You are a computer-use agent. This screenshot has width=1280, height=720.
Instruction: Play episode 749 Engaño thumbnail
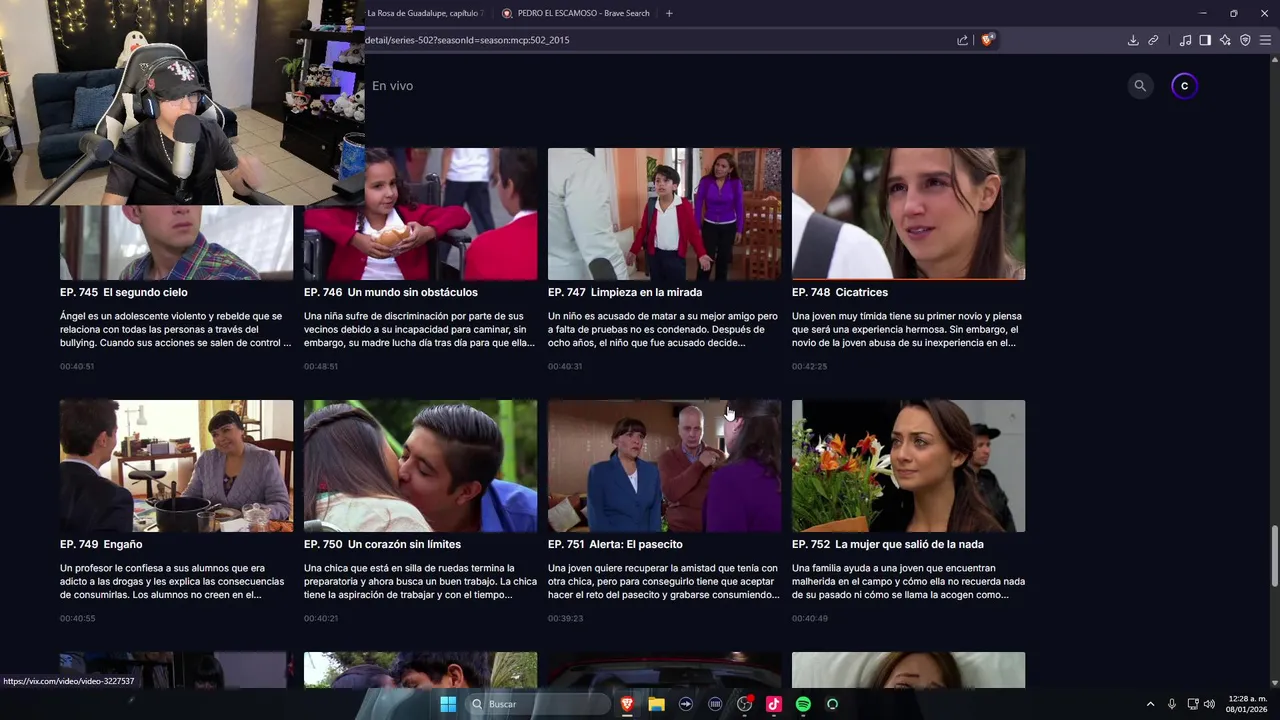pos(176,466)
